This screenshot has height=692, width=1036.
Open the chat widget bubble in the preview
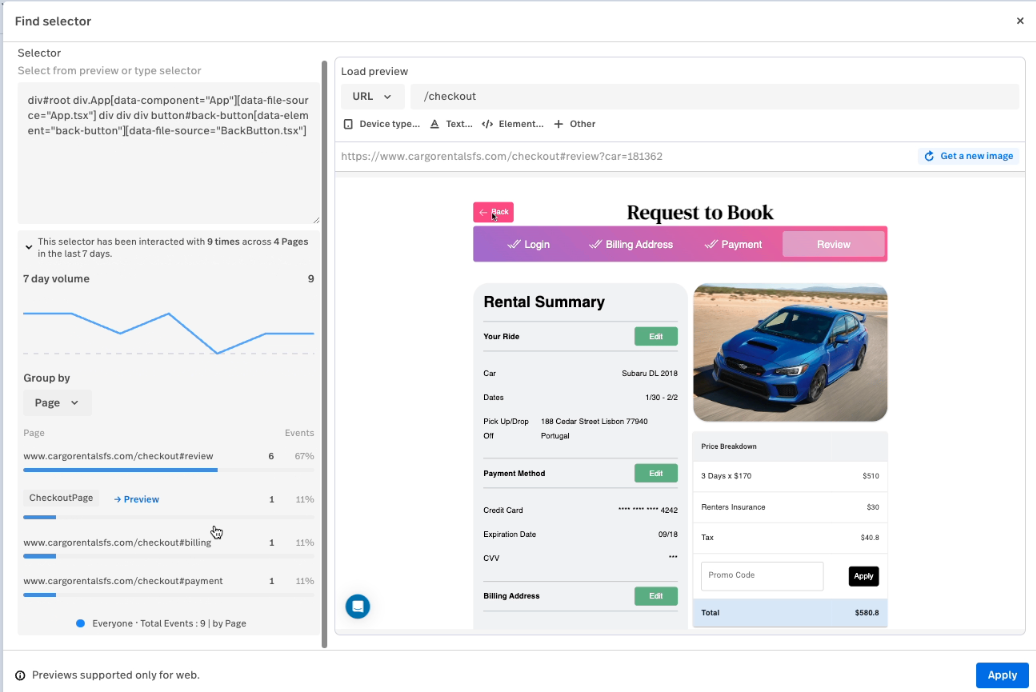[358, 606]
